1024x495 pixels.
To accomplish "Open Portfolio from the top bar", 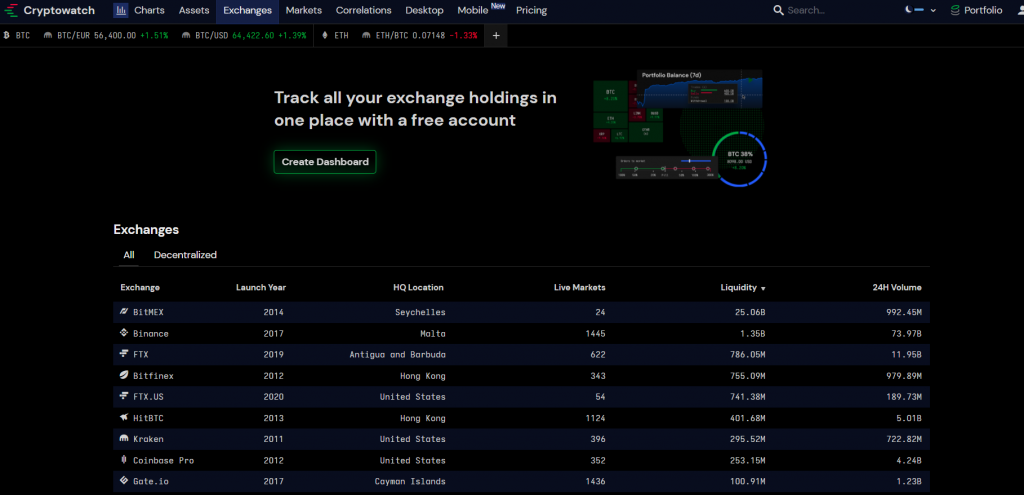I will click(976, 10).
